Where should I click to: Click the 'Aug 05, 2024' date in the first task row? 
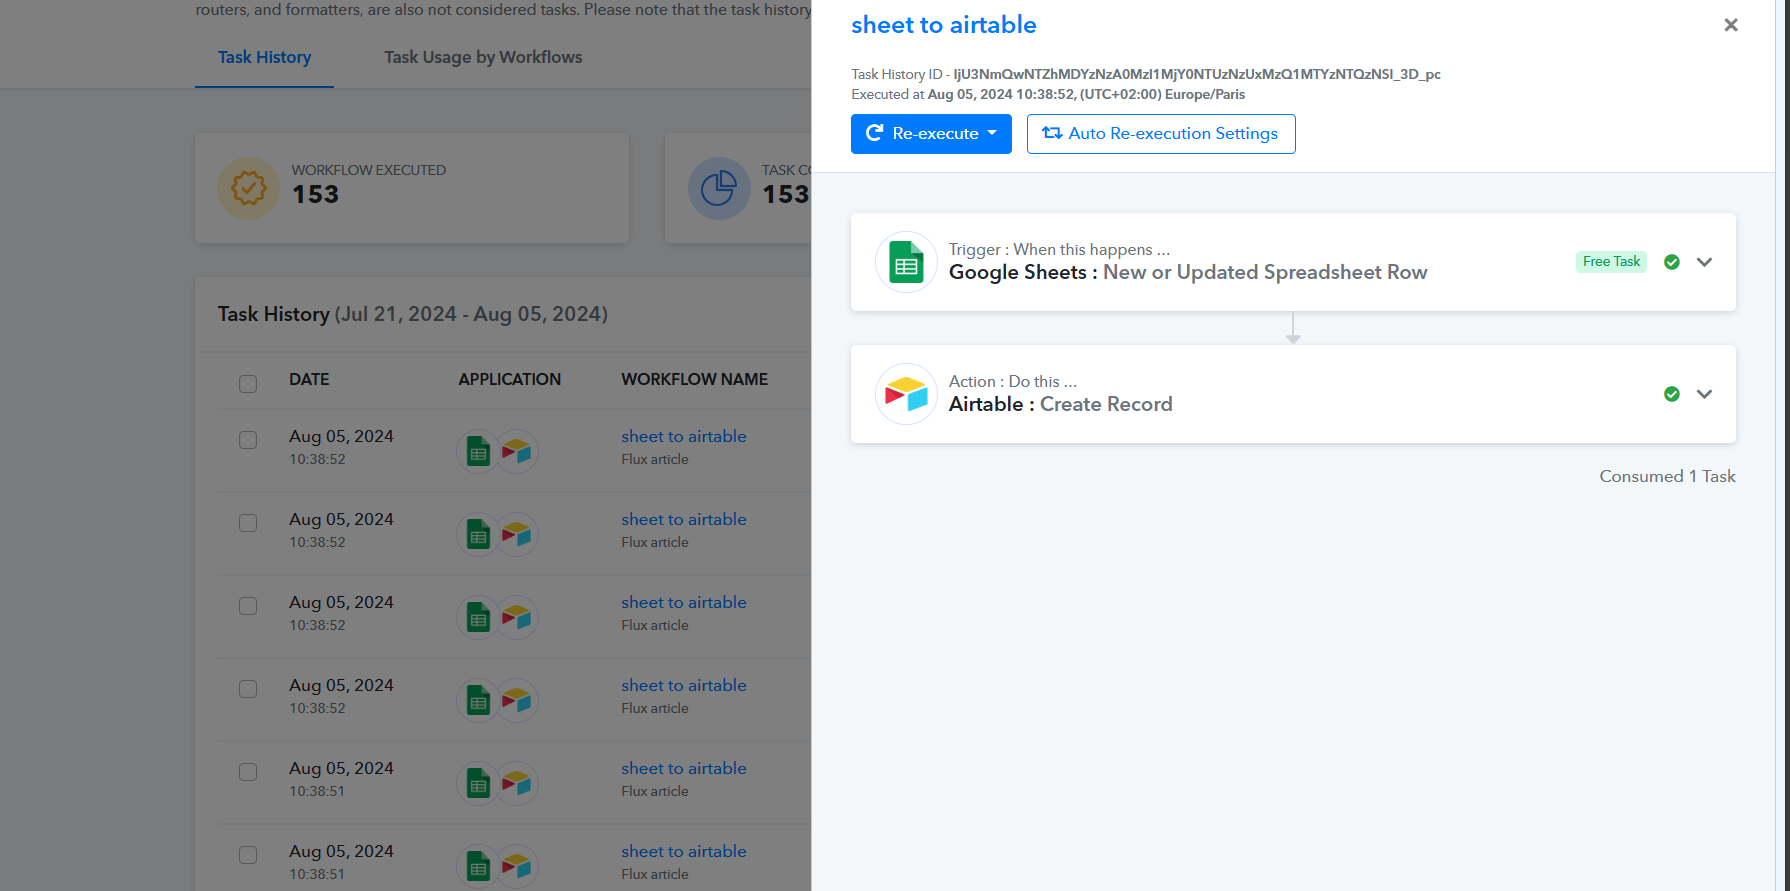point(341,436)
